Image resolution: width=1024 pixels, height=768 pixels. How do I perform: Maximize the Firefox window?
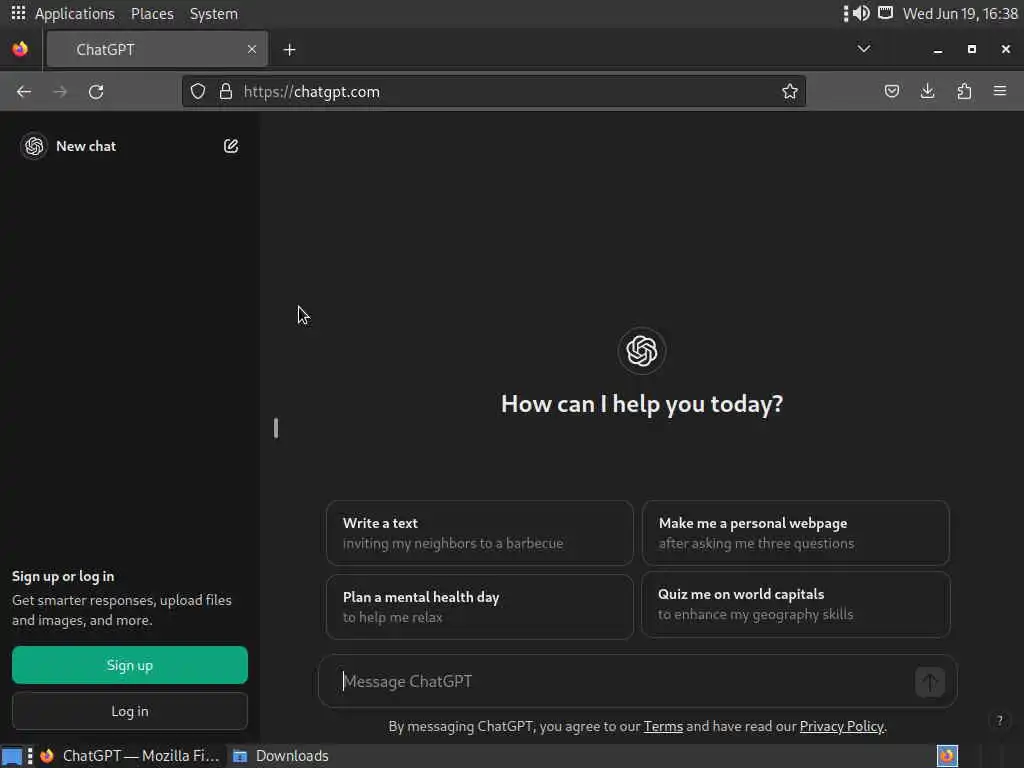(x=972, y=49)
